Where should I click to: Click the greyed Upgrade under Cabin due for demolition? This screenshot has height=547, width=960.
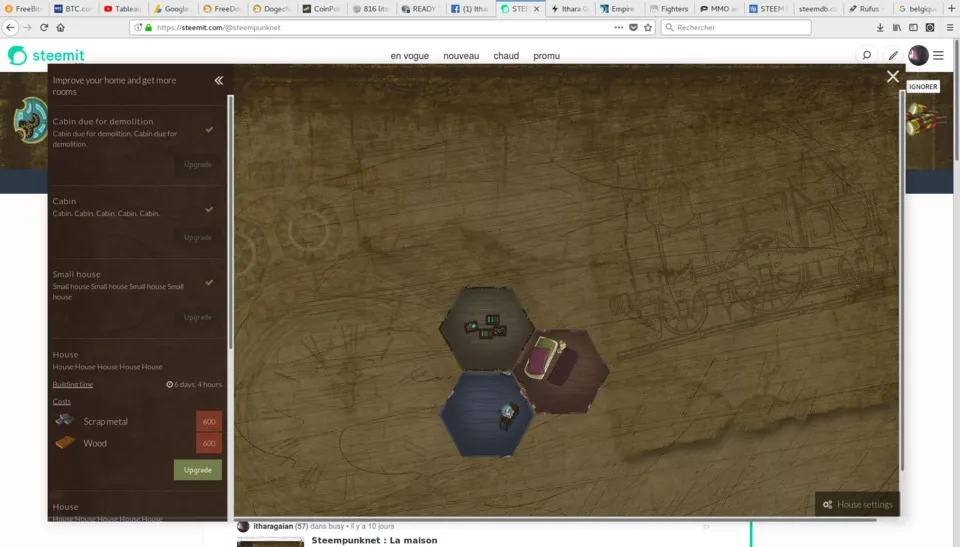[198, 164]
